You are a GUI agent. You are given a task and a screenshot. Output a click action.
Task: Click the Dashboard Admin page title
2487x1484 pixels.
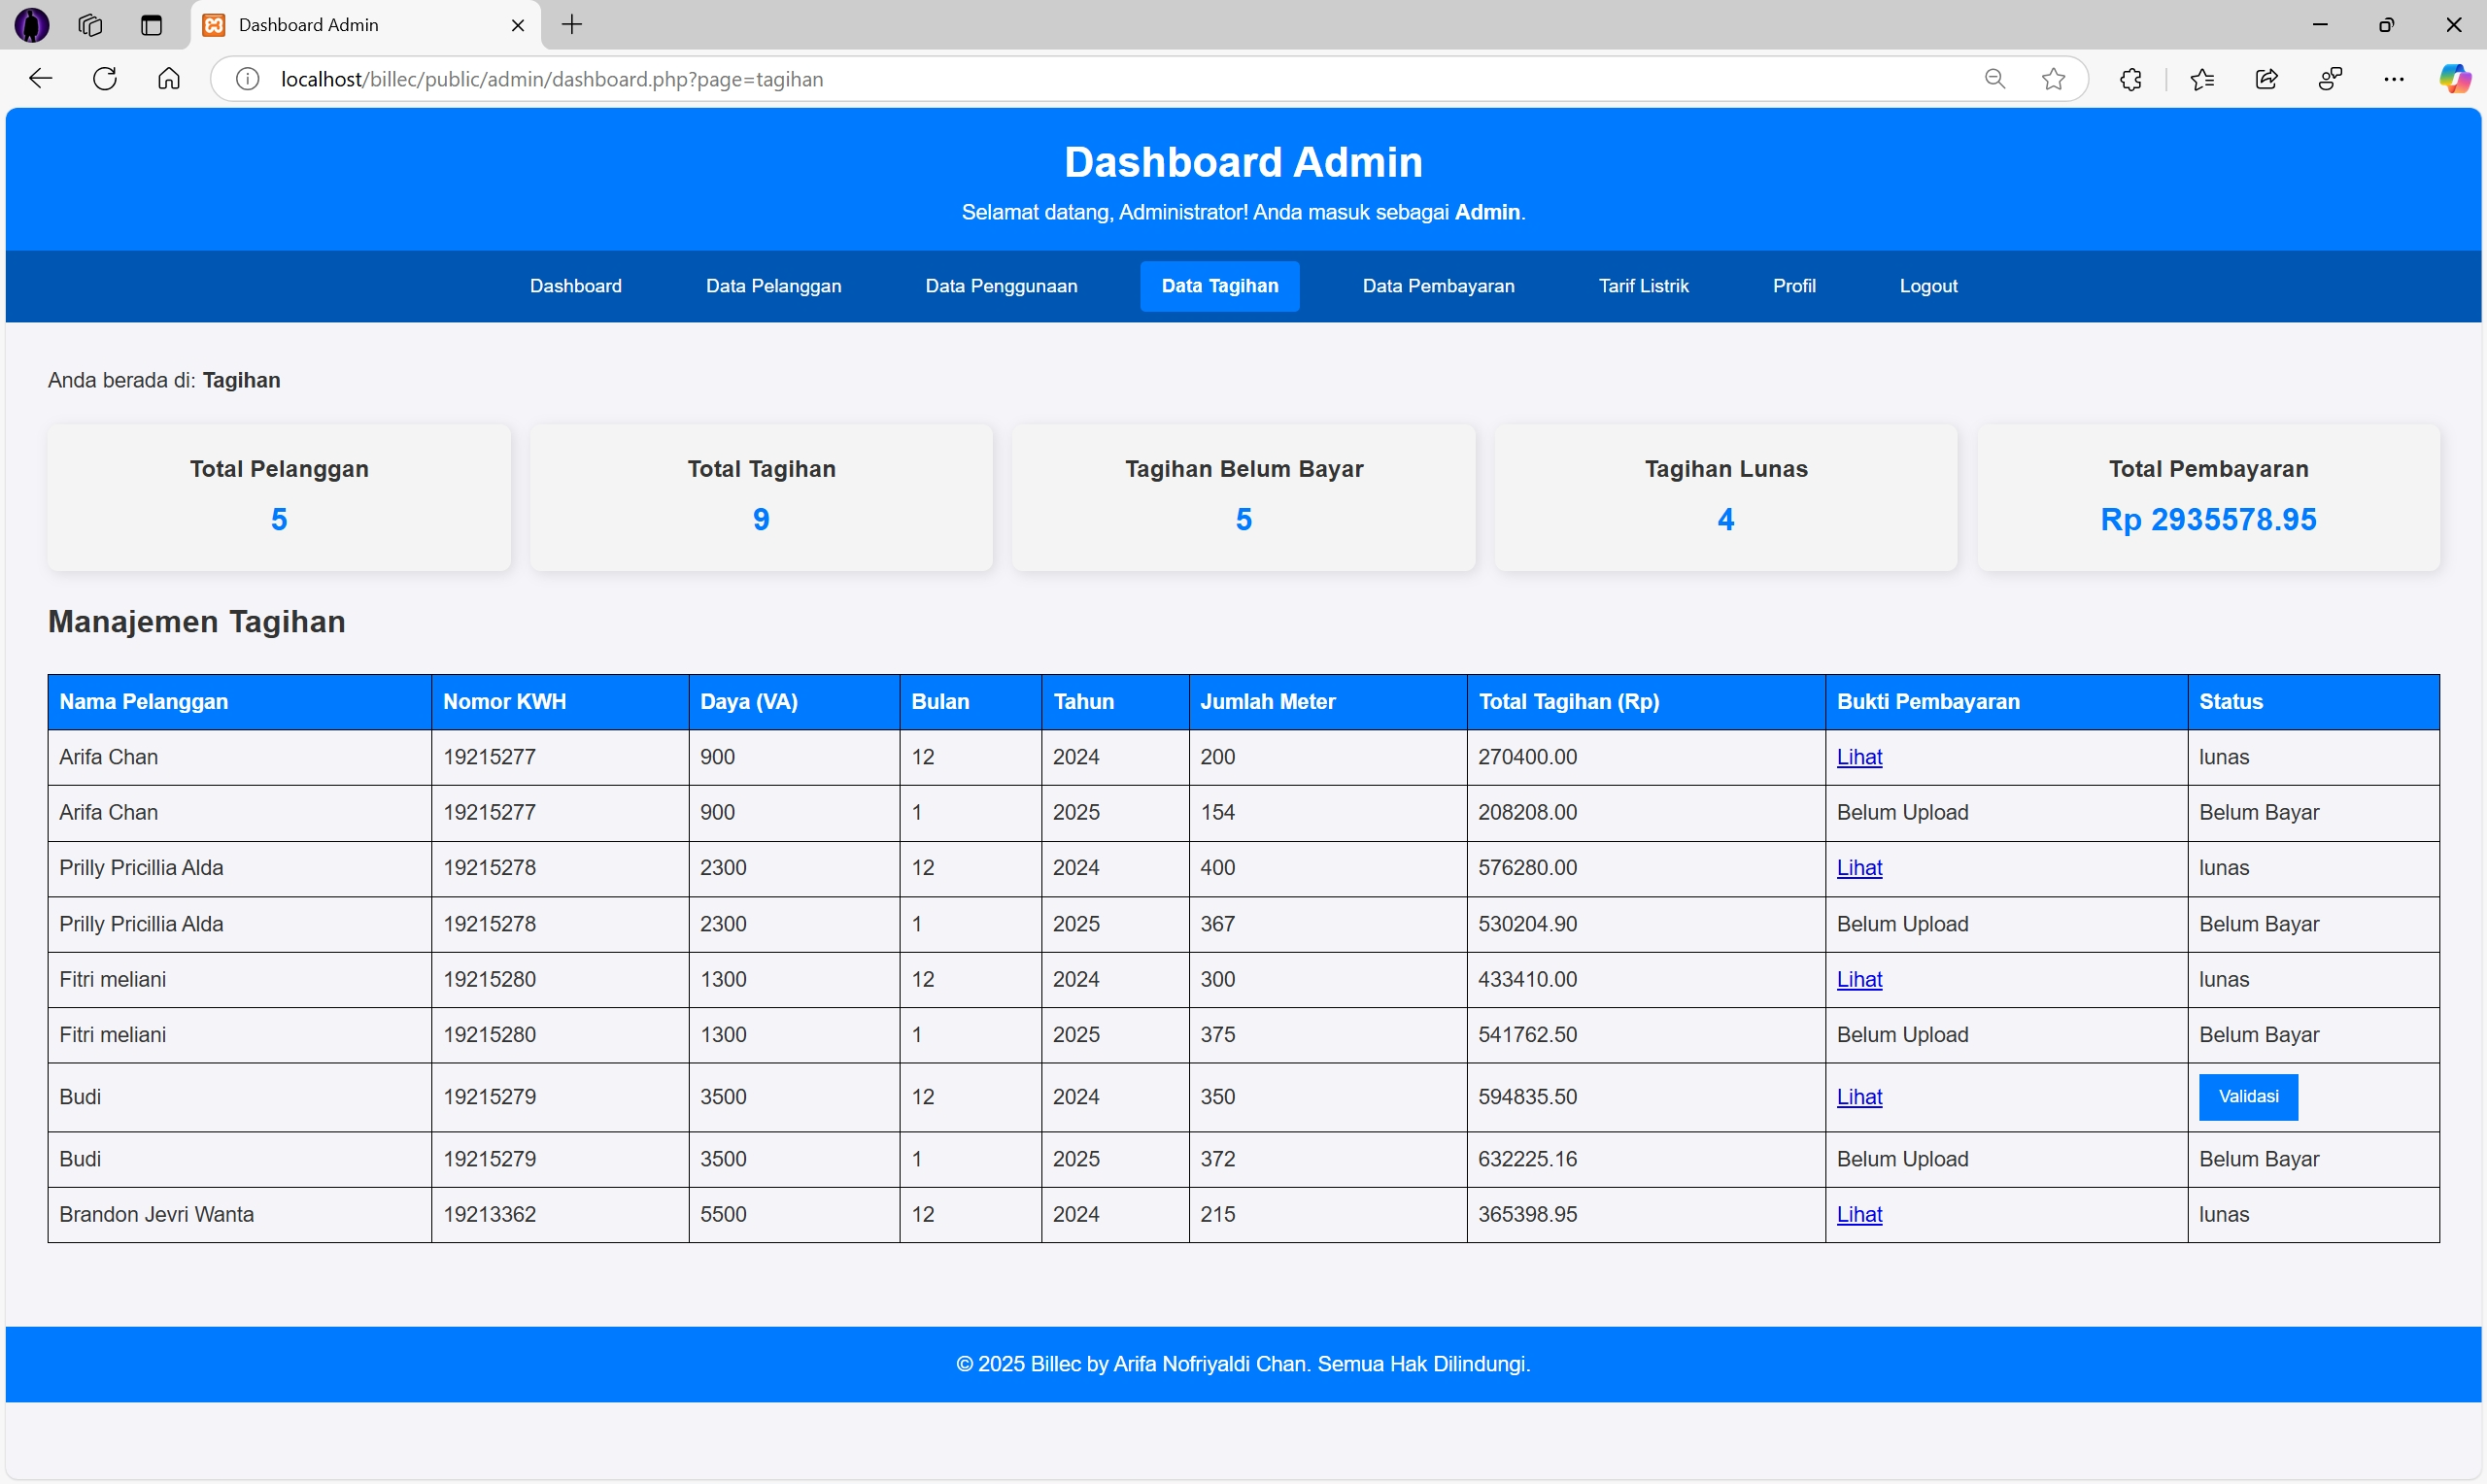click(1243, 162)
